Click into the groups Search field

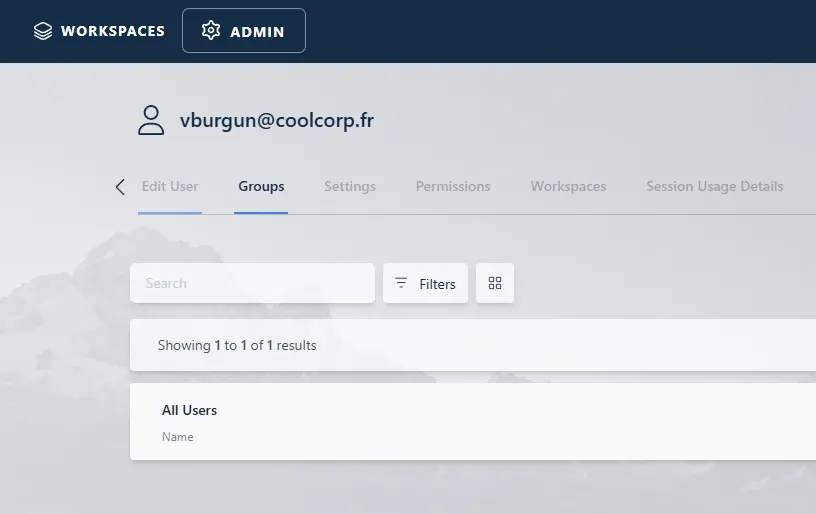coord(252,284)
